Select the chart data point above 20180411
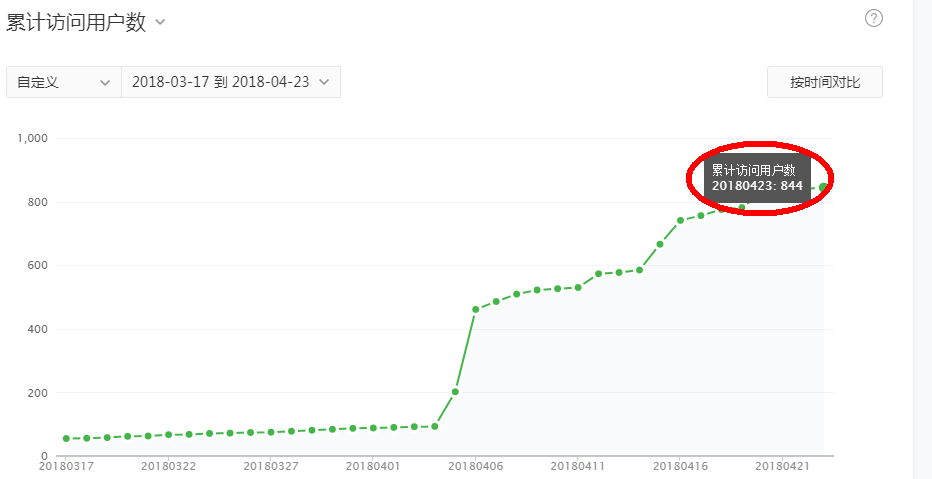Screen dimensions: 932x479 [x=578, y=287]
